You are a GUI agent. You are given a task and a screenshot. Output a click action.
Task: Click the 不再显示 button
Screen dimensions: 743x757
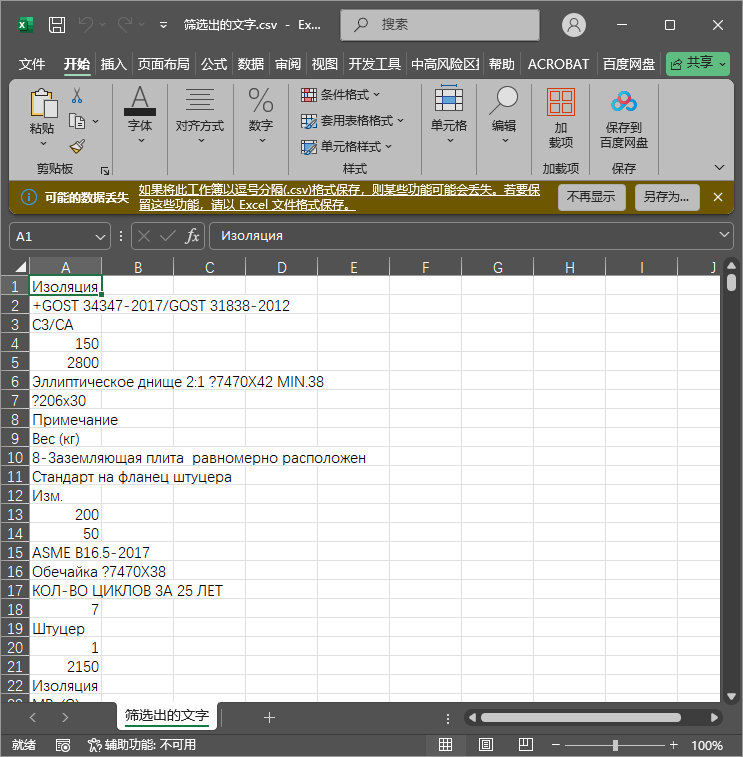591,197
